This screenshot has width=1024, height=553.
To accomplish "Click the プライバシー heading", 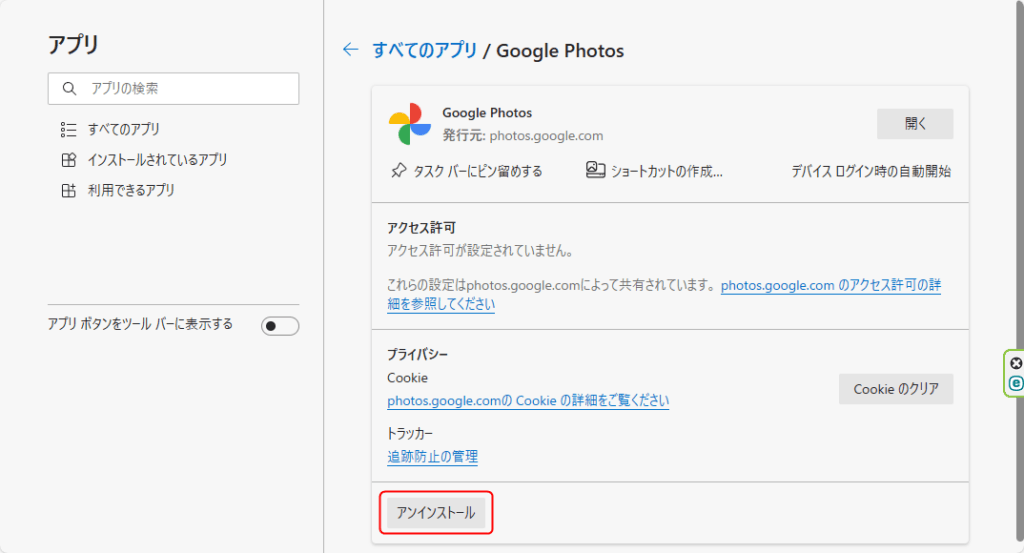I will click(x=417, y=355).
